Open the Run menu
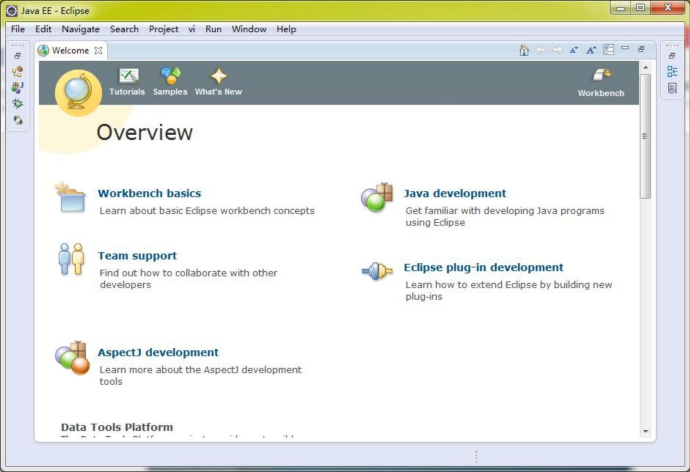This screenshot has height=472, width=690. (213, 29)
